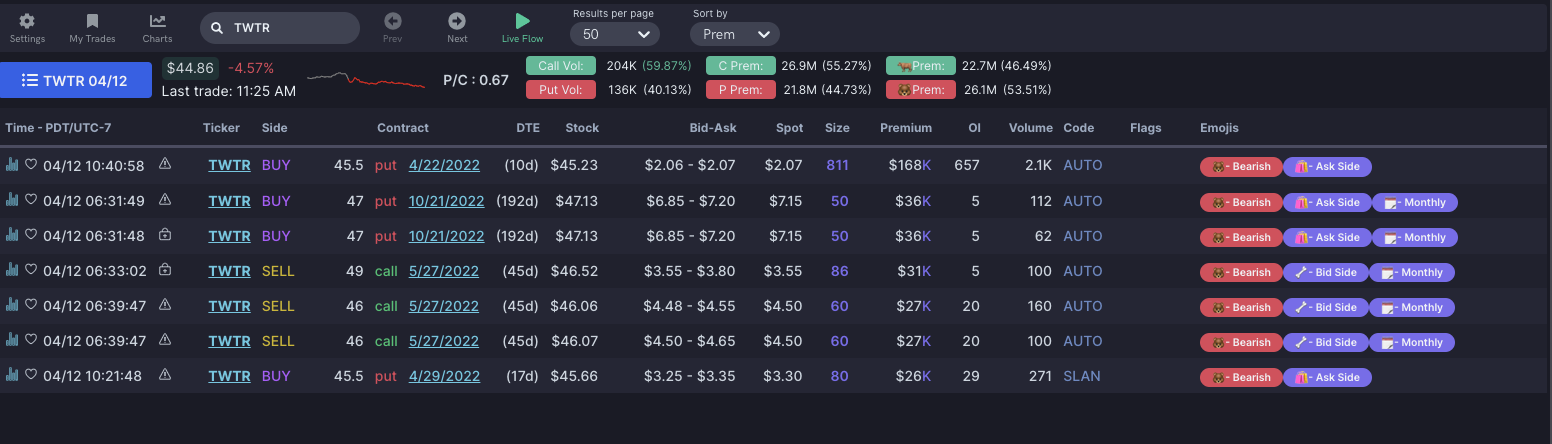Click the bull Prem green badge
Viewport: 1552px width, 444px height.
point(921,66)
